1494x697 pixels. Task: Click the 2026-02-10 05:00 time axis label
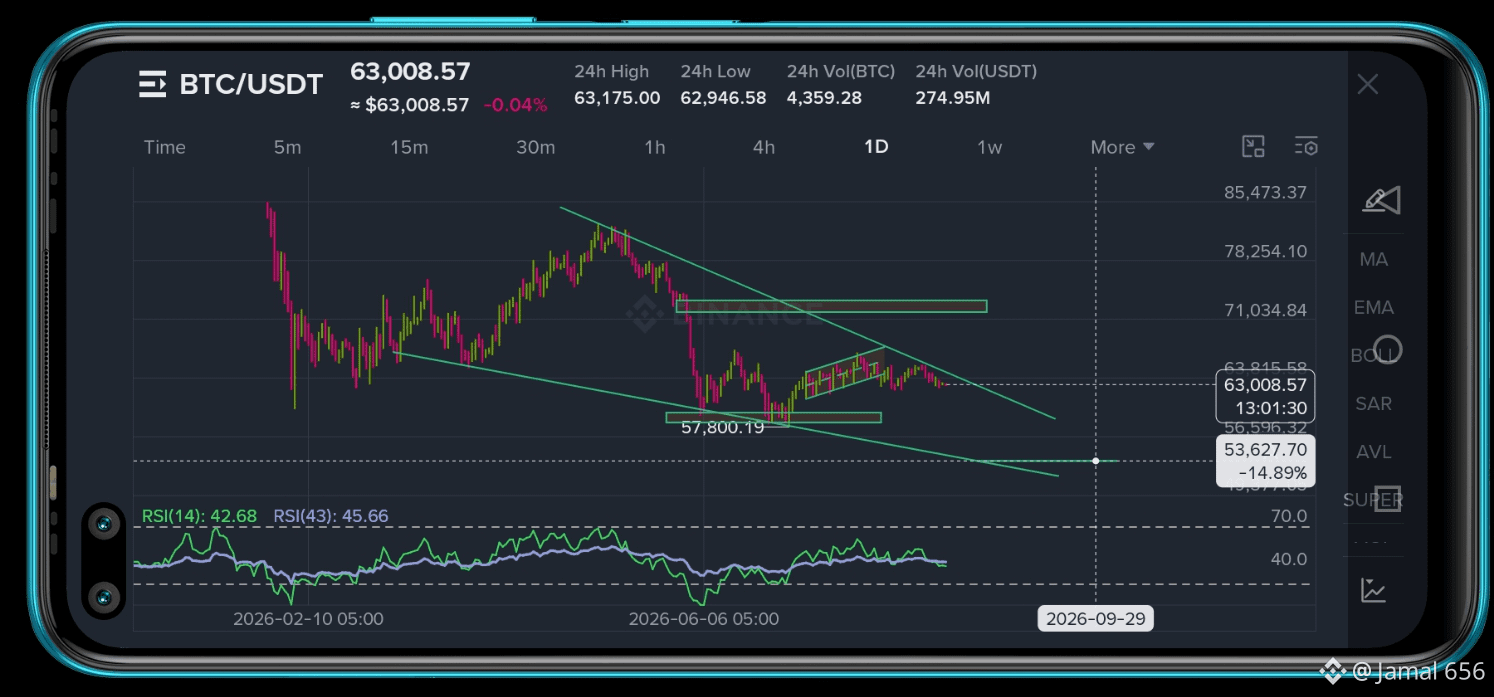(x=308, y=619)
